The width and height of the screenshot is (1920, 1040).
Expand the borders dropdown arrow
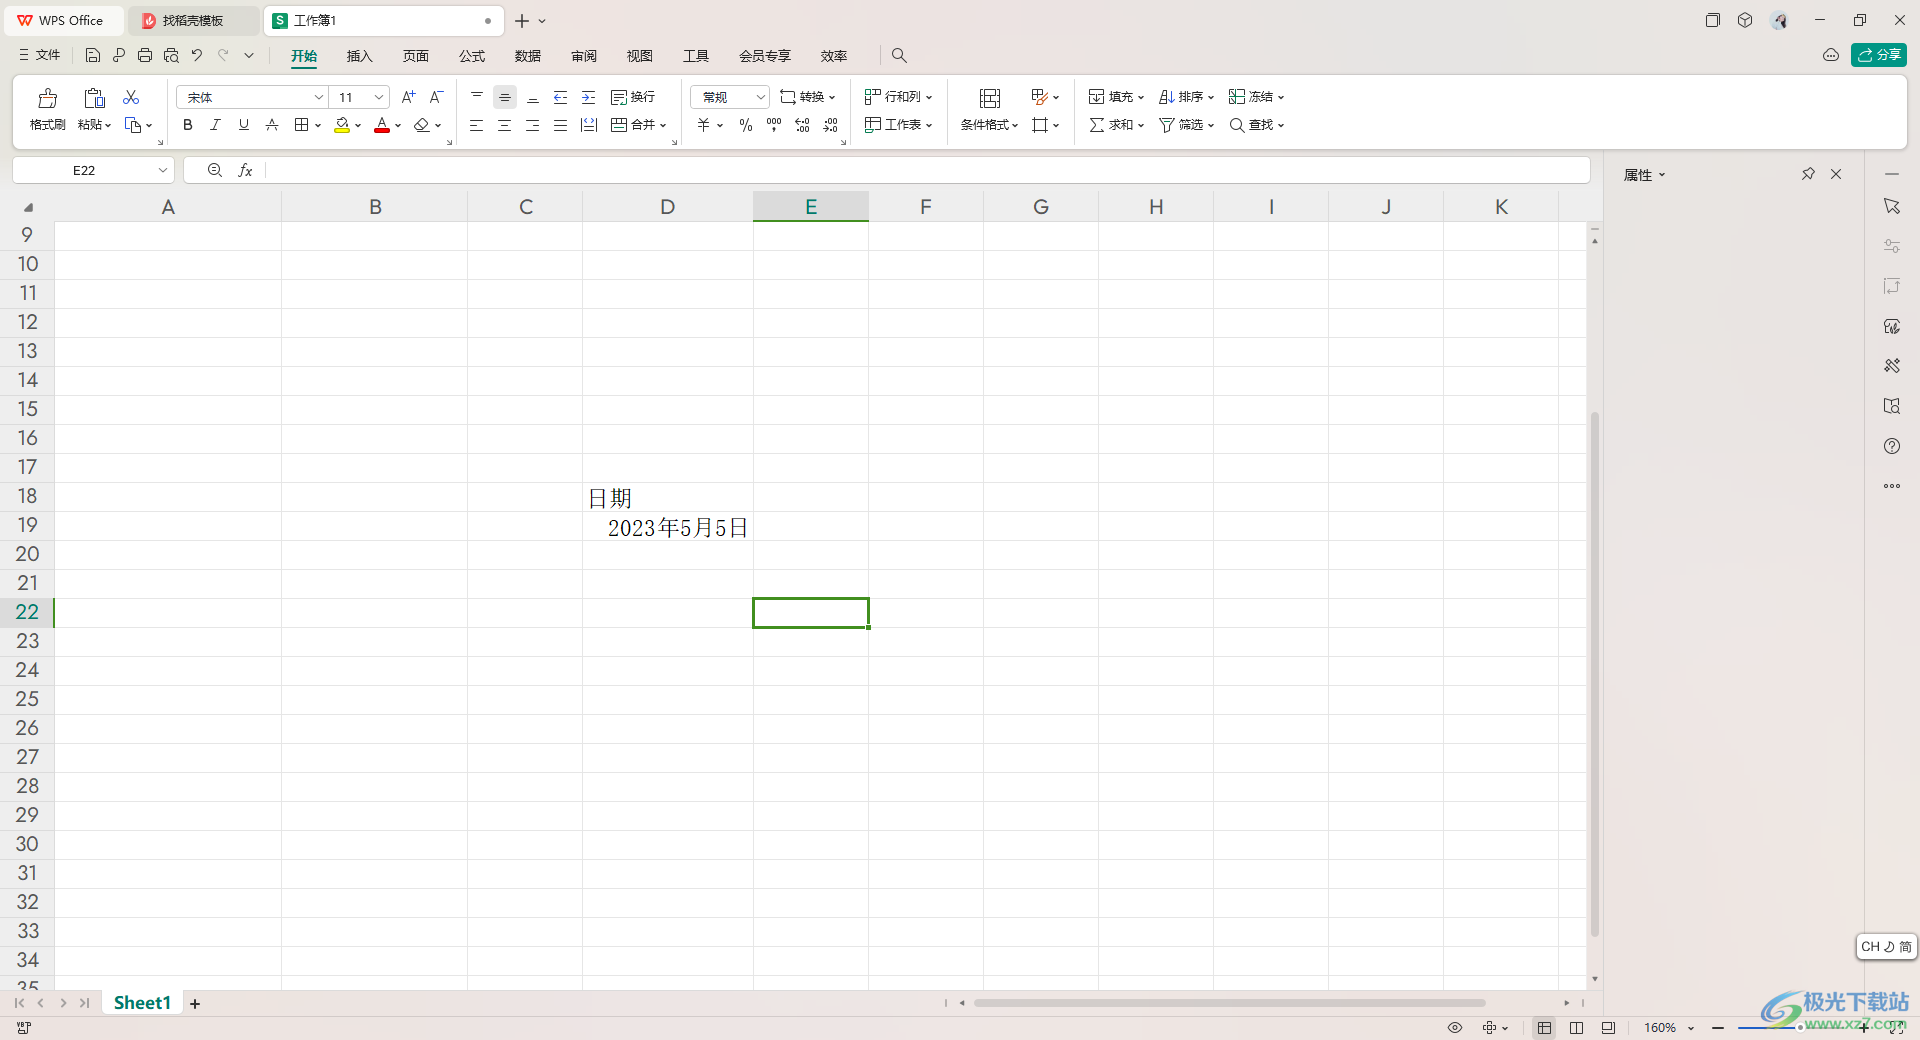pyautogui.click(x=318, y=125)
